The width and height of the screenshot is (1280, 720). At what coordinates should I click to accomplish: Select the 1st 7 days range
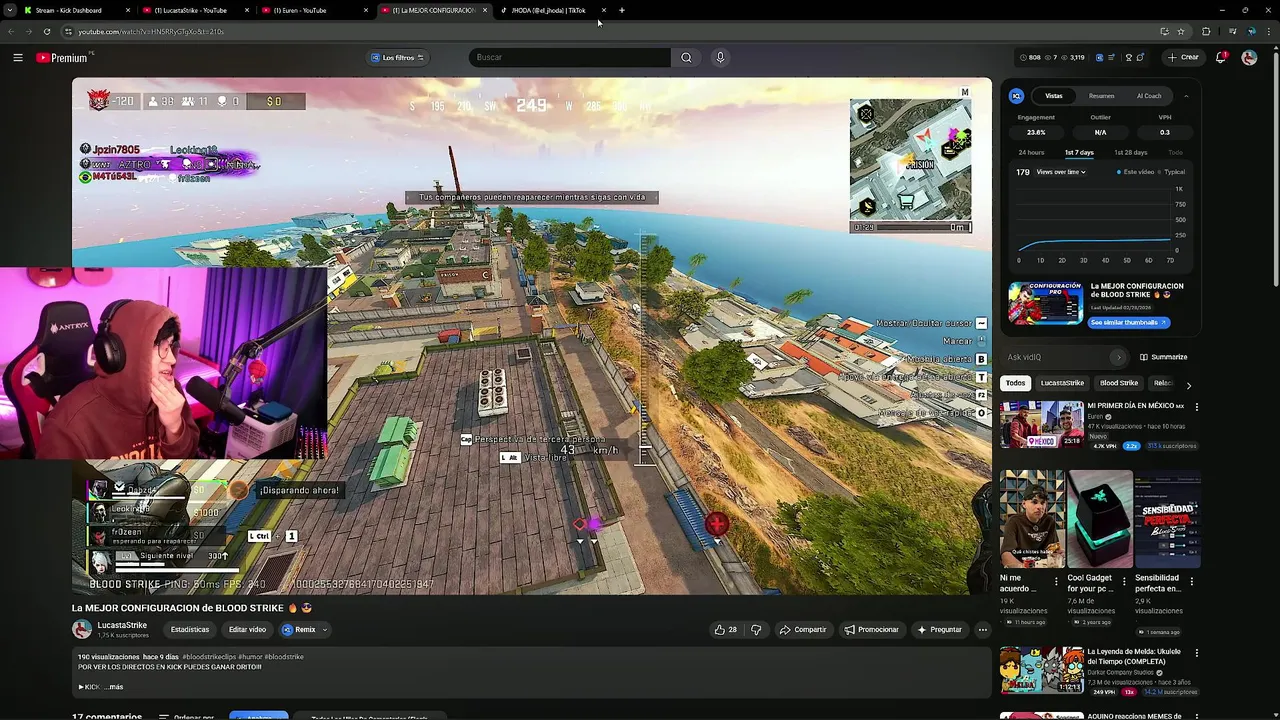coord(1079,152)
